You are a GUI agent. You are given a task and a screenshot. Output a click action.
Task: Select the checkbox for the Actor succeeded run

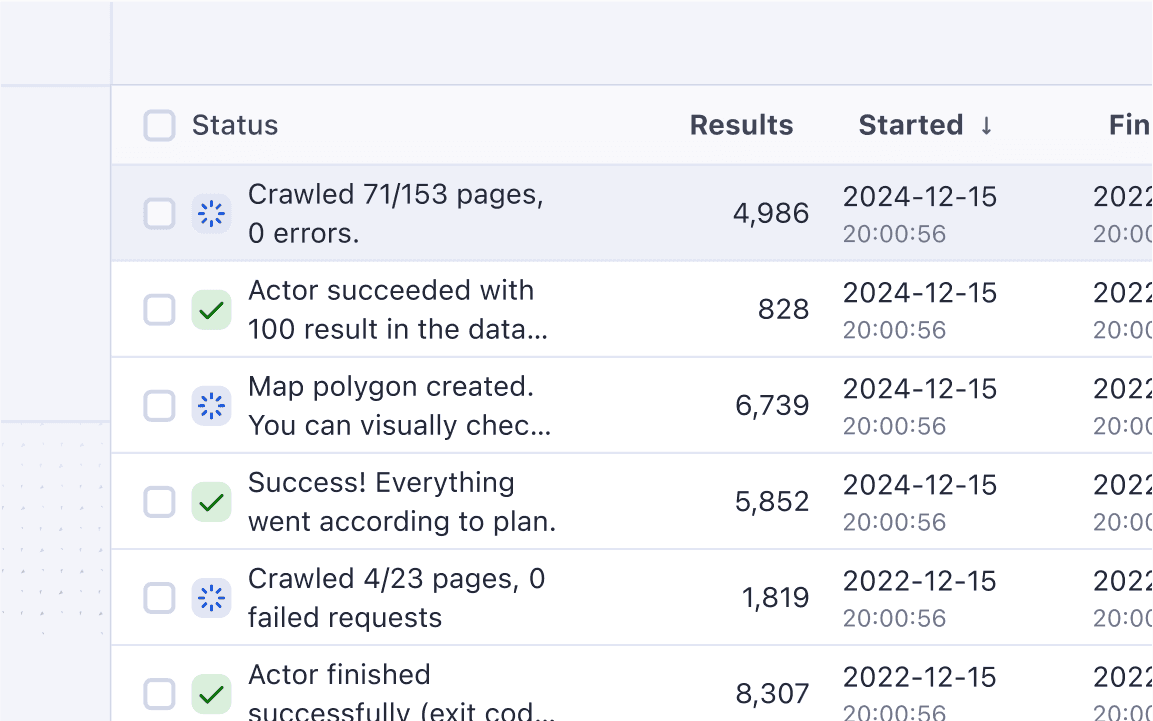(x=159, y=310)
